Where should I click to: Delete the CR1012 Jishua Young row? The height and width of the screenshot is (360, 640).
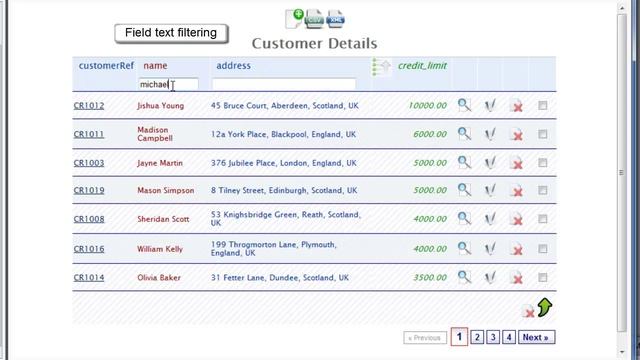(x=516, y=106)
